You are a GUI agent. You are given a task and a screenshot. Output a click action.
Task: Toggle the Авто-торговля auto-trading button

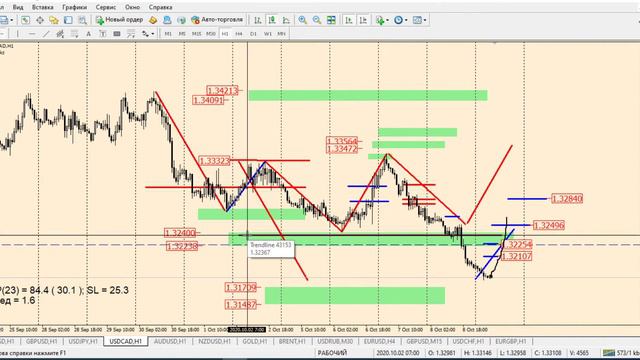tap(217, 20)
